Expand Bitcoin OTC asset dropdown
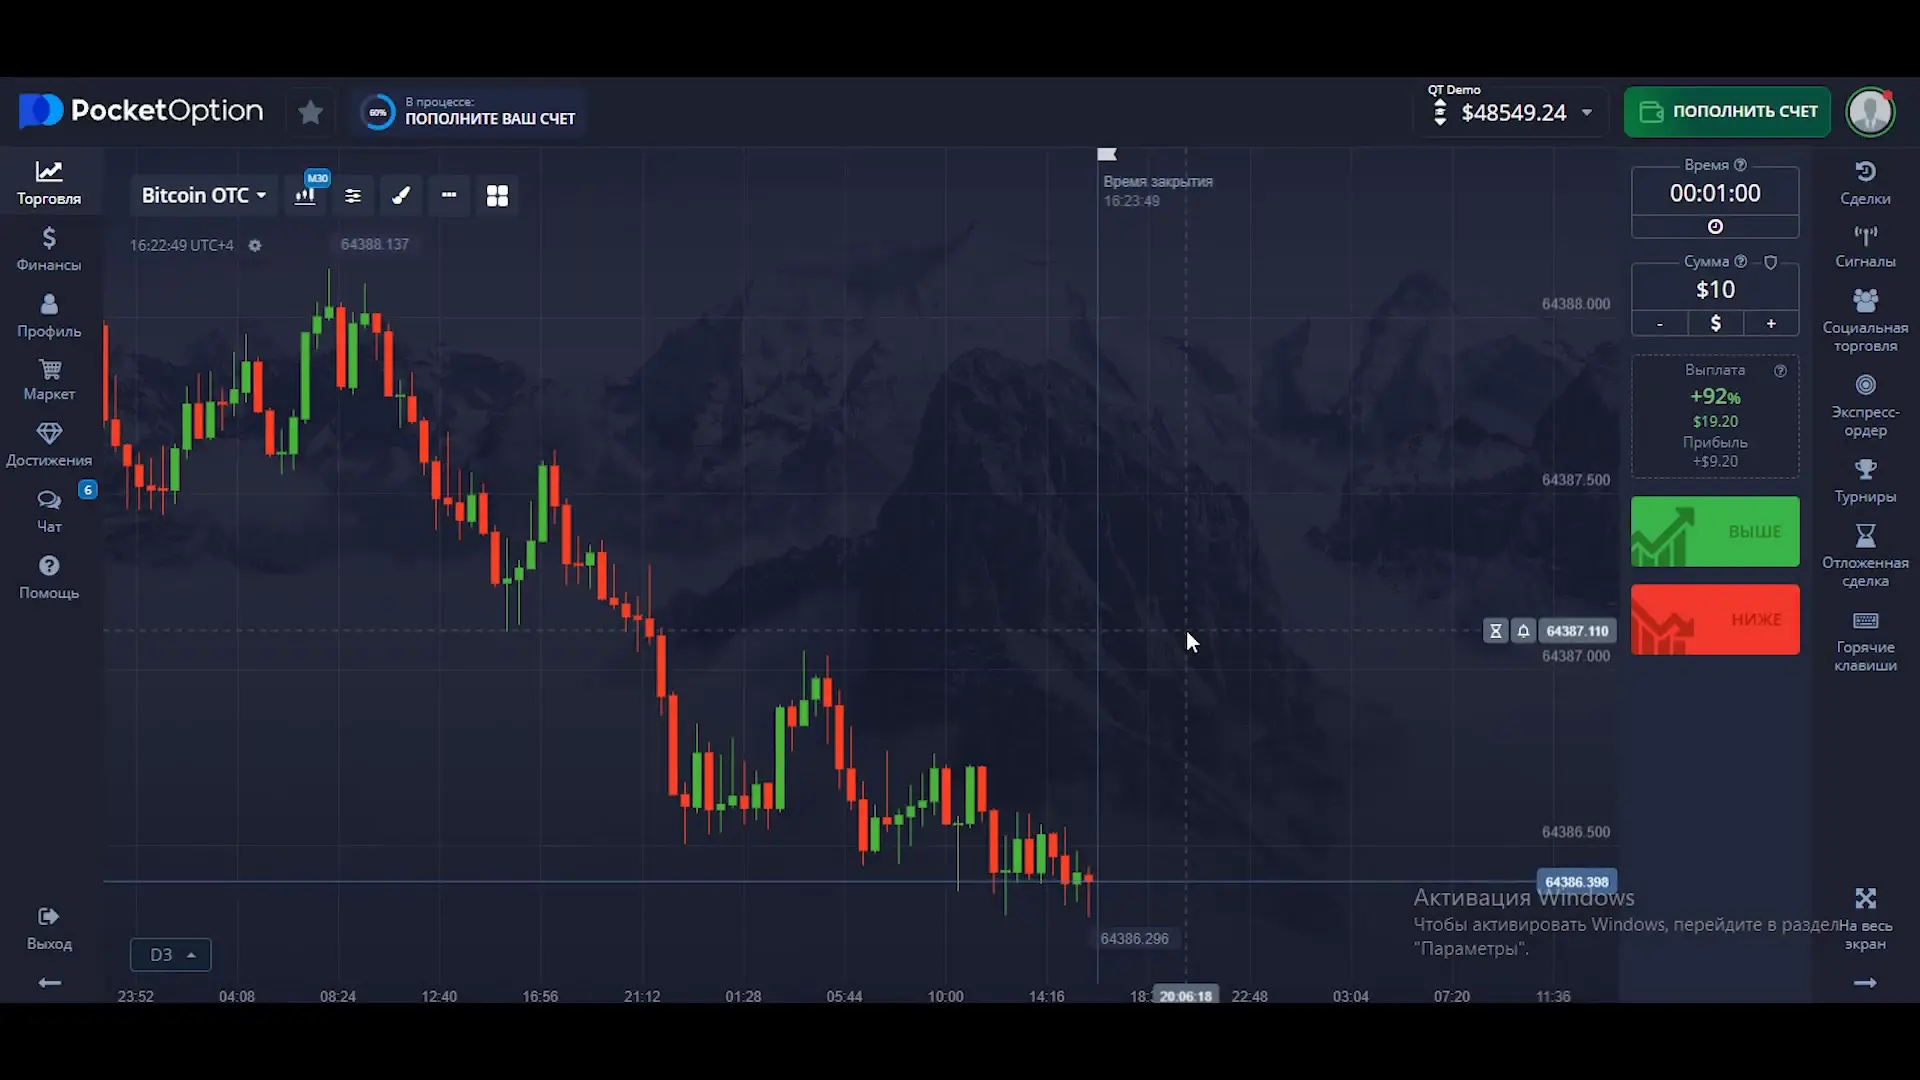This screenshot has height=1080, width=1920. (204, 196)
